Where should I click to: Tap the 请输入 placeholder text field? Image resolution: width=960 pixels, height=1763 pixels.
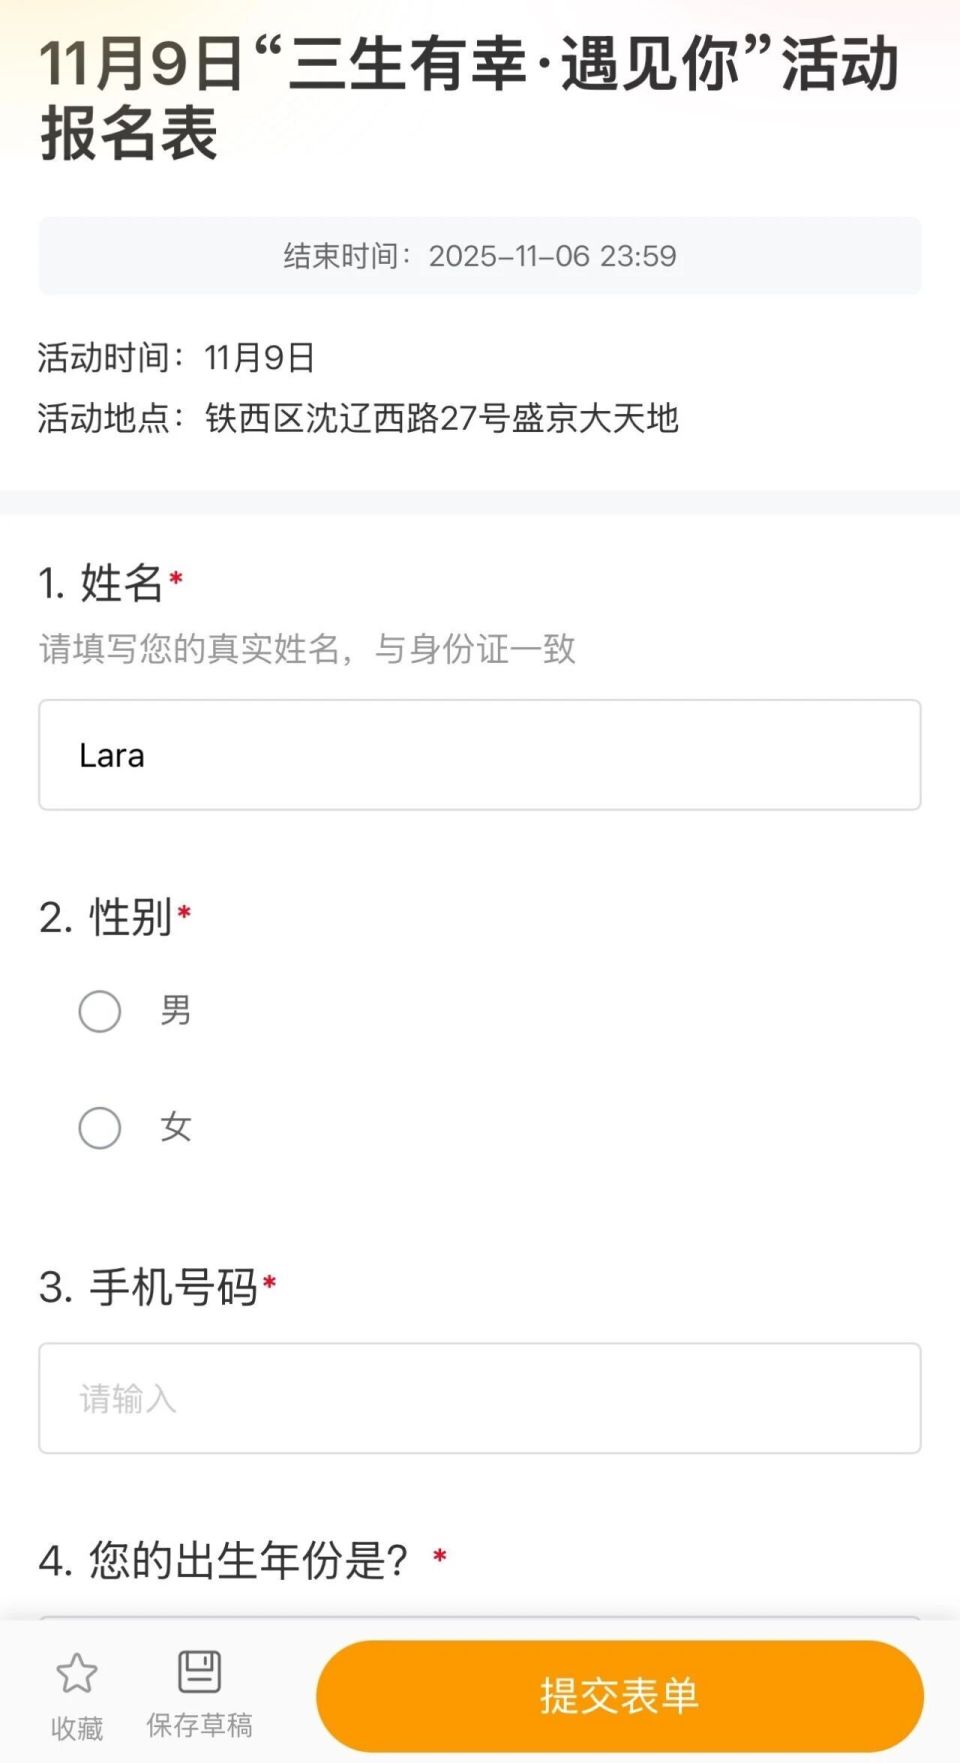click(478, 1398)
